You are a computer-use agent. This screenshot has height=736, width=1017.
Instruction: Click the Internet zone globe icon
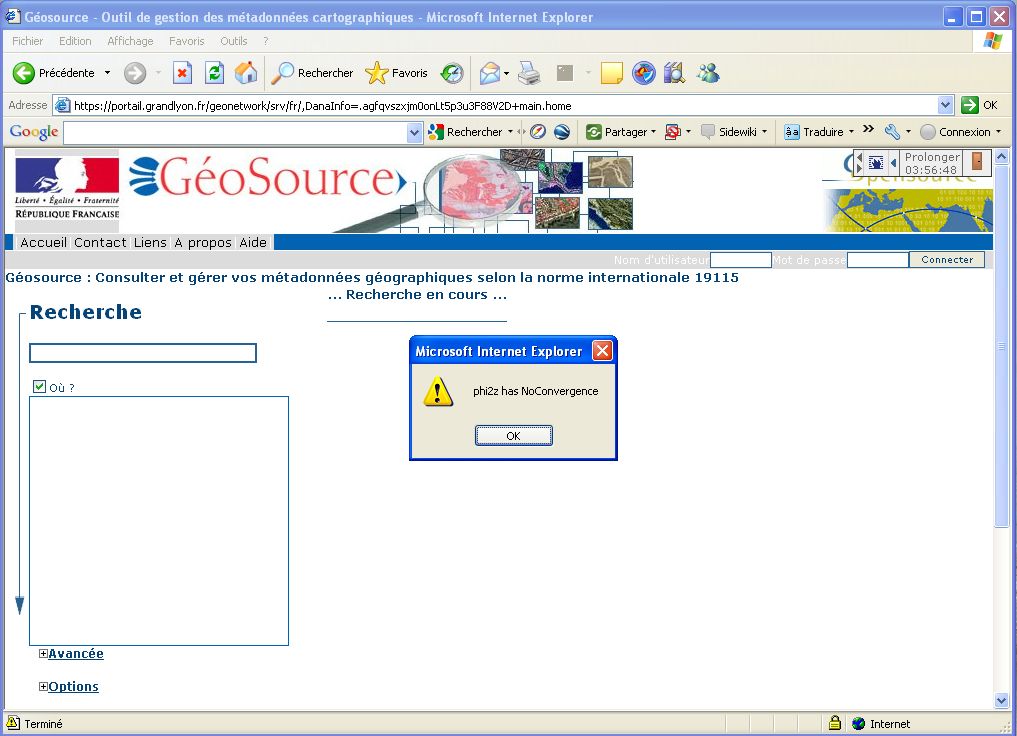click(859, 724)
